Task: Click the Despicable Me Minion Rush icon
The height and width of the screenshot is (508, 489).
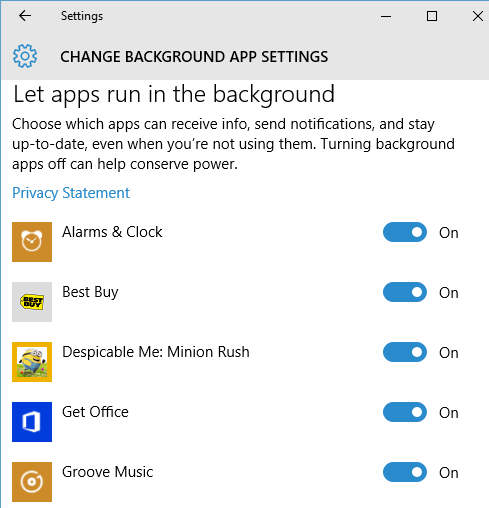Action: (x=32, y=362)
